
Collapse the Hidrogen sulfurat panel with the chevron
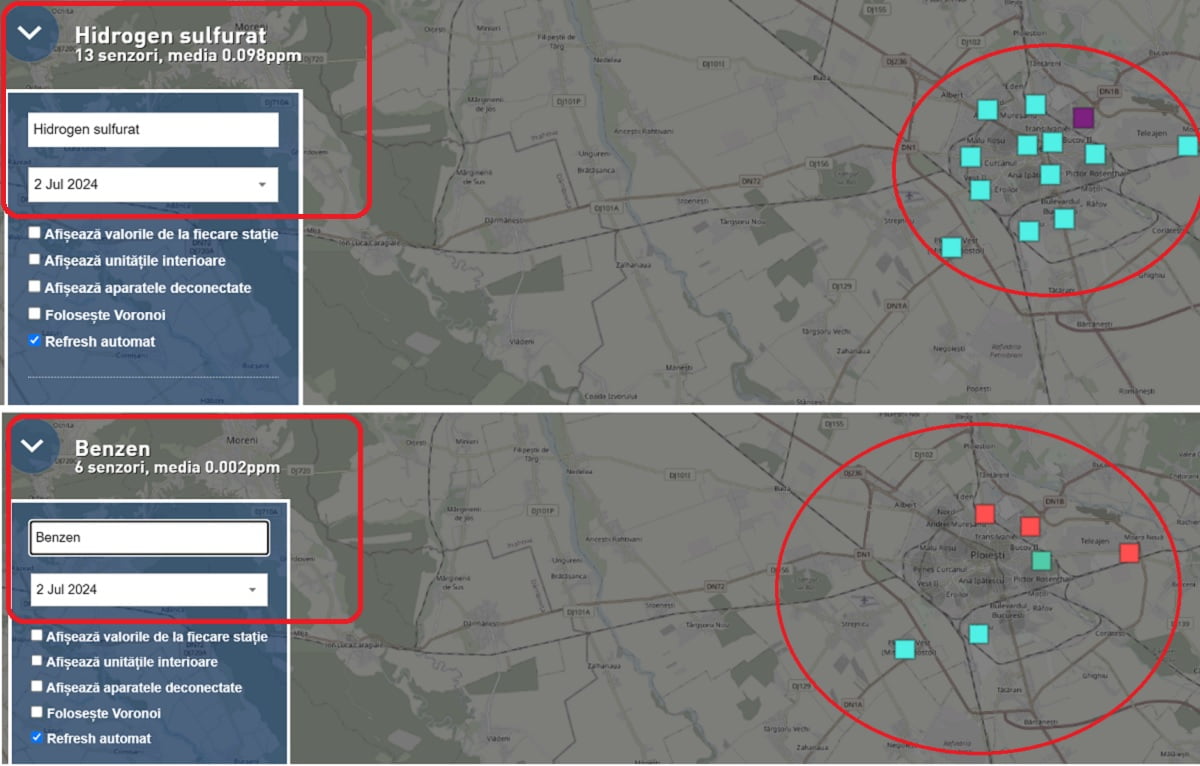pos(31,32)
